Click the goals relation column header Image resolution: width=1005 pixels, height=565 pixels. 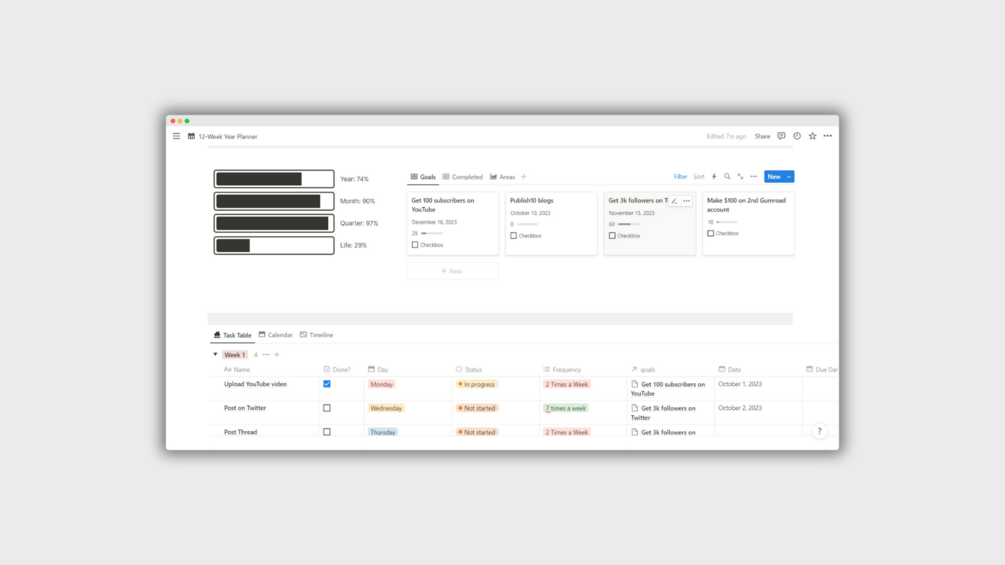643,370
